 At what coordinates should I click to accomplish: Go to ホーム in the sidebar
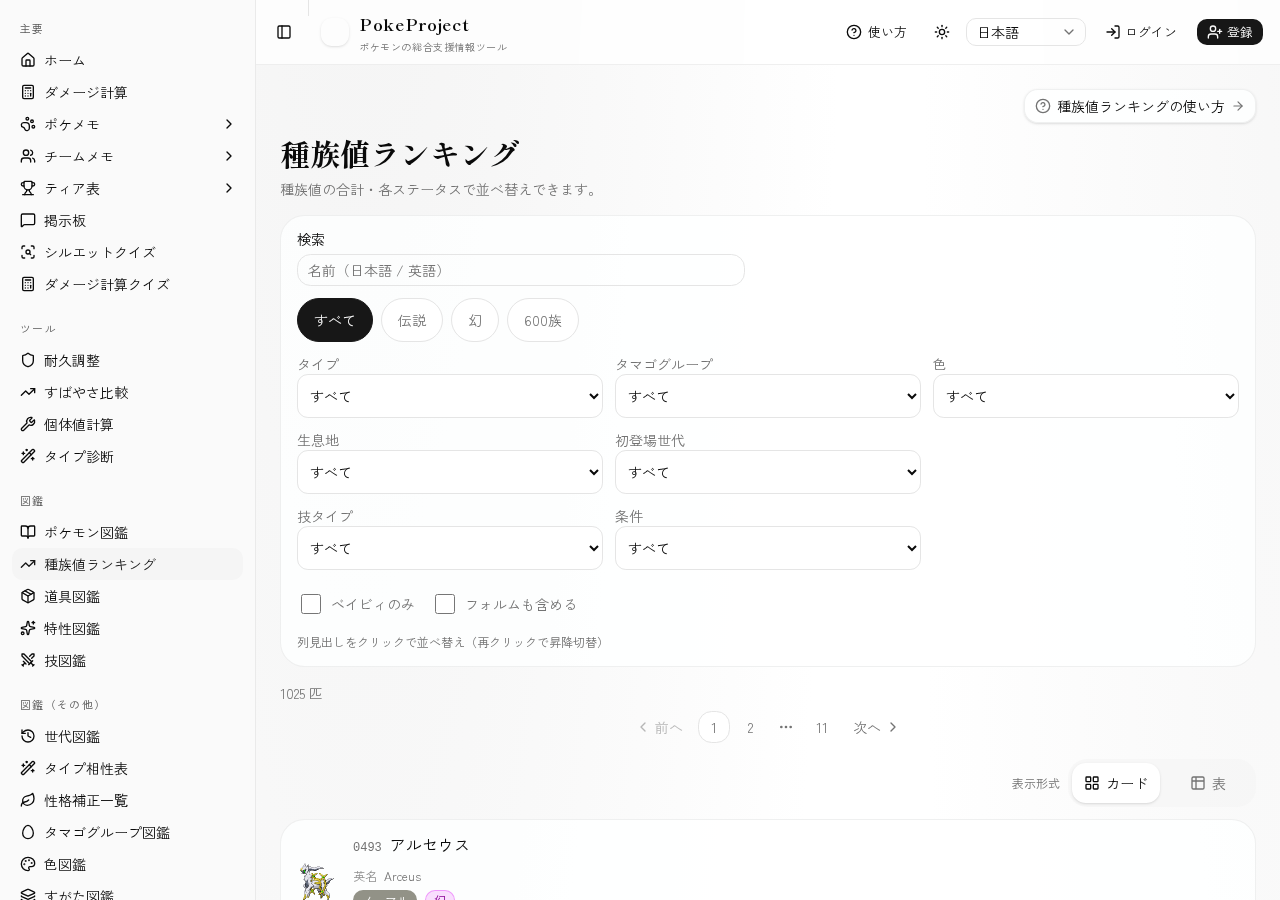pyautogui.click(x=128, y=60)
